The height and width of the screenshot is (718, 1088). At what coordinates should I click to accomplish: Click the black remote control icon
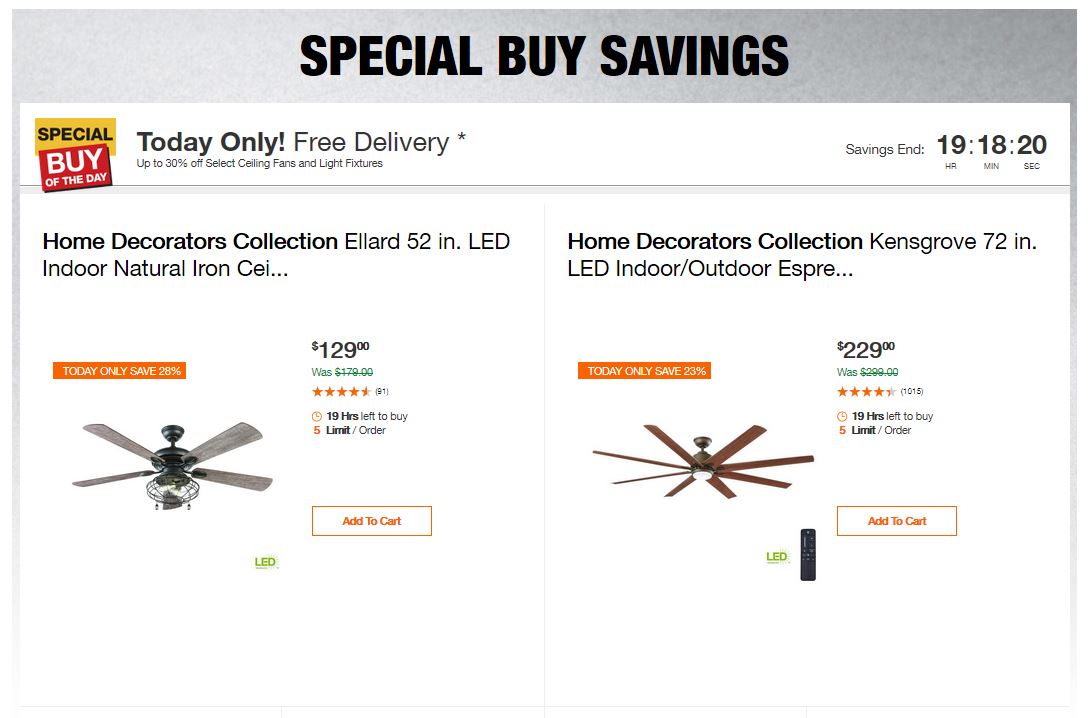[x=808, y=555]
